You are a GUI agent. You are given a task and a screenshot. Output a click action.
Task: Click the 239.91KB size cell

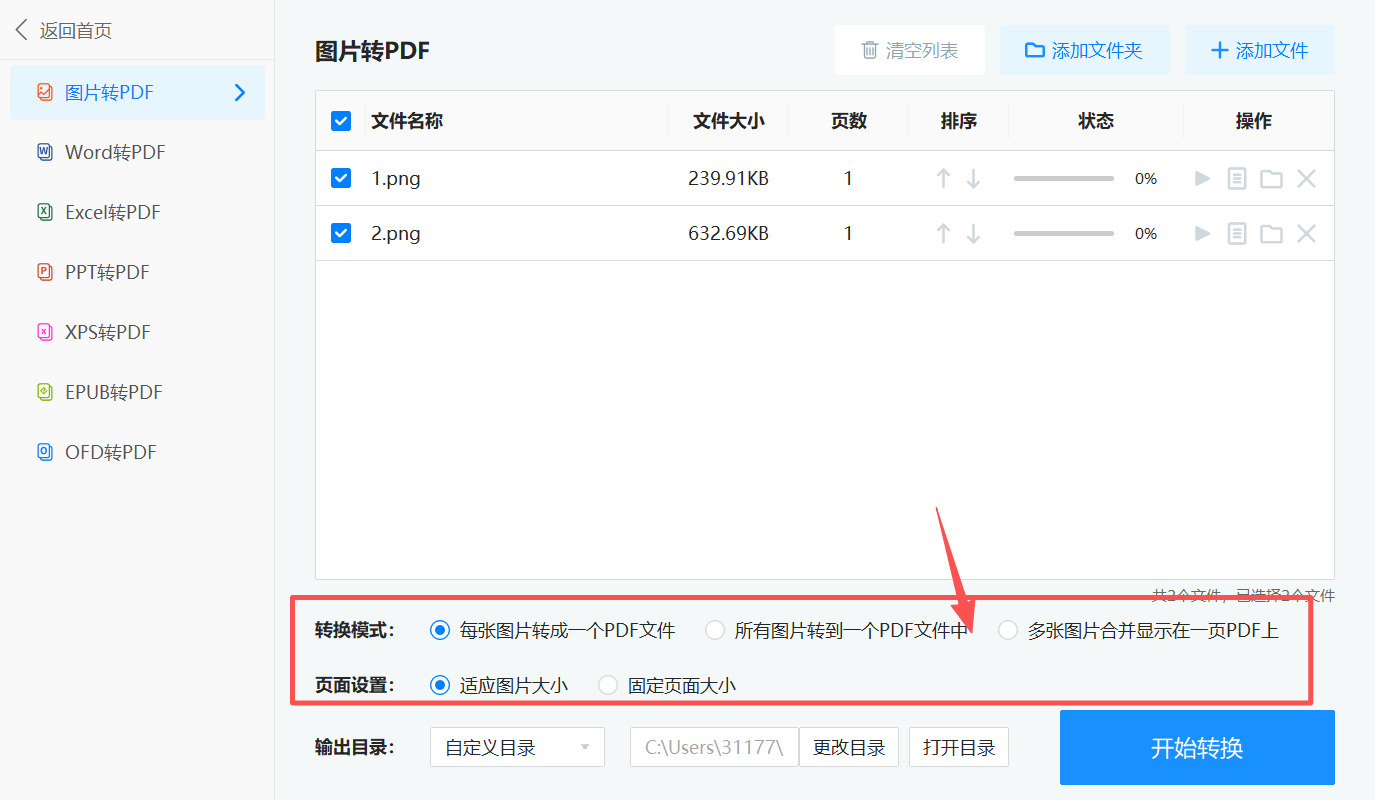[x=728, y=179]
